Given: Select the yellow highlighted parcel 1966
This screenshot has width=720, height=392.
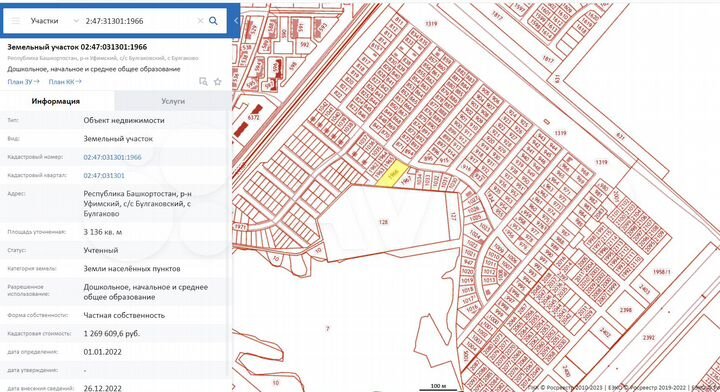Looking at the screenshot, I should click(393, 175).
